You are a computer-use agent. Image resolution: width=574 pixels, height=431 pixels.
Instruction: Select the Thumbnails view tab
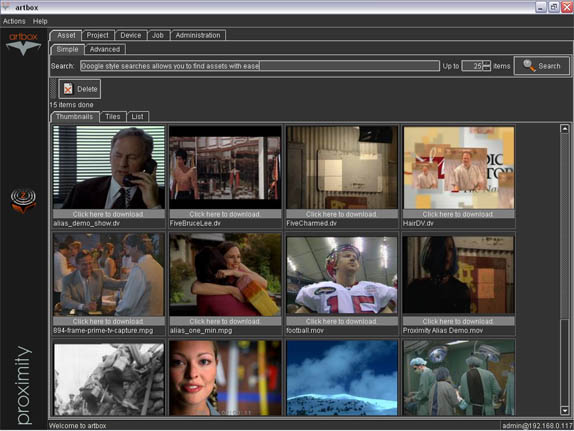(x=75, y=116)
